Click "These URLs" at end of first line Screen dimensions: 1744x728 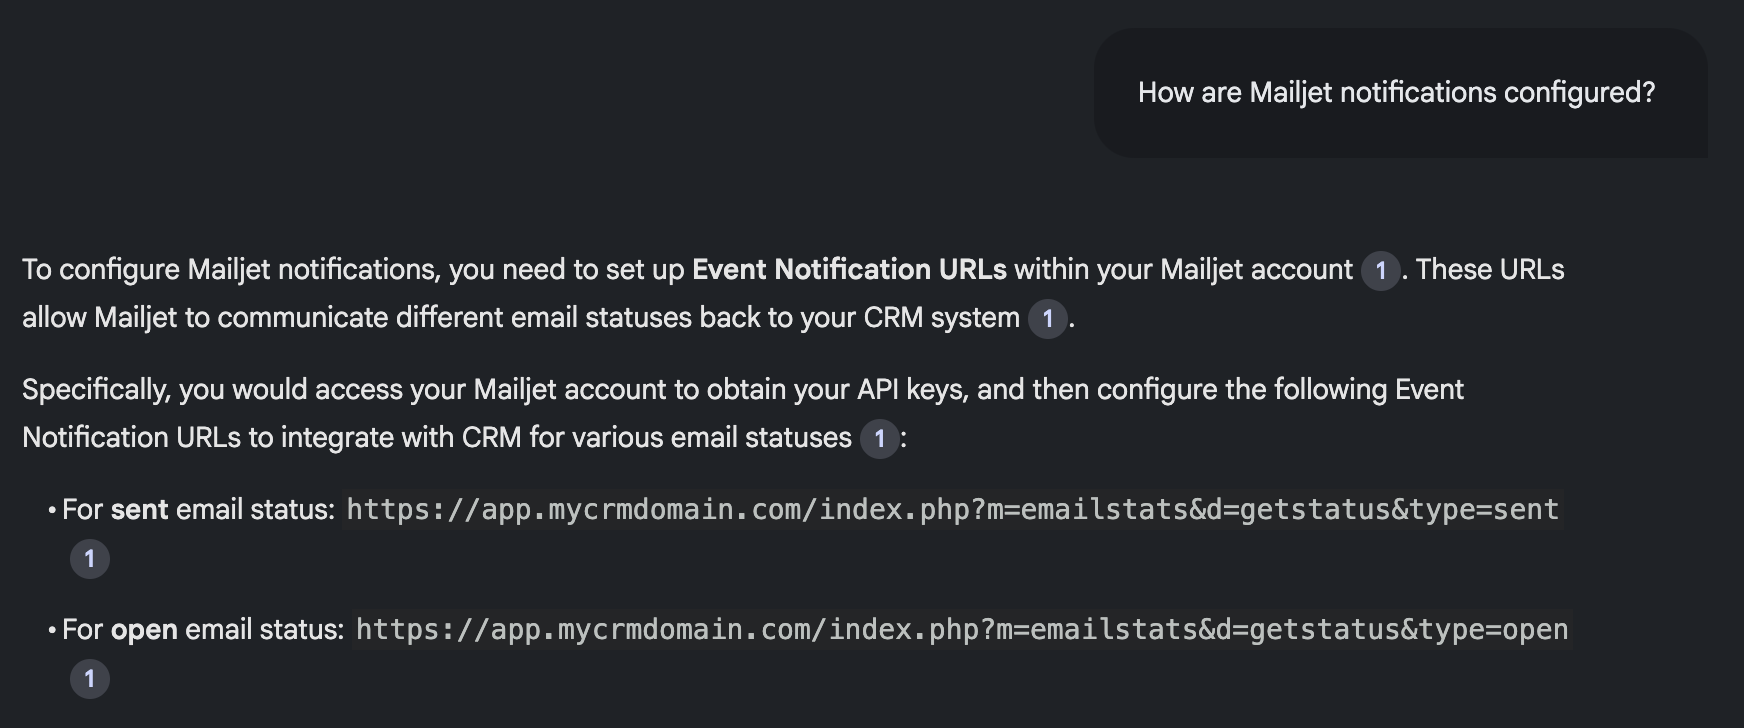tap(1490, 270)
